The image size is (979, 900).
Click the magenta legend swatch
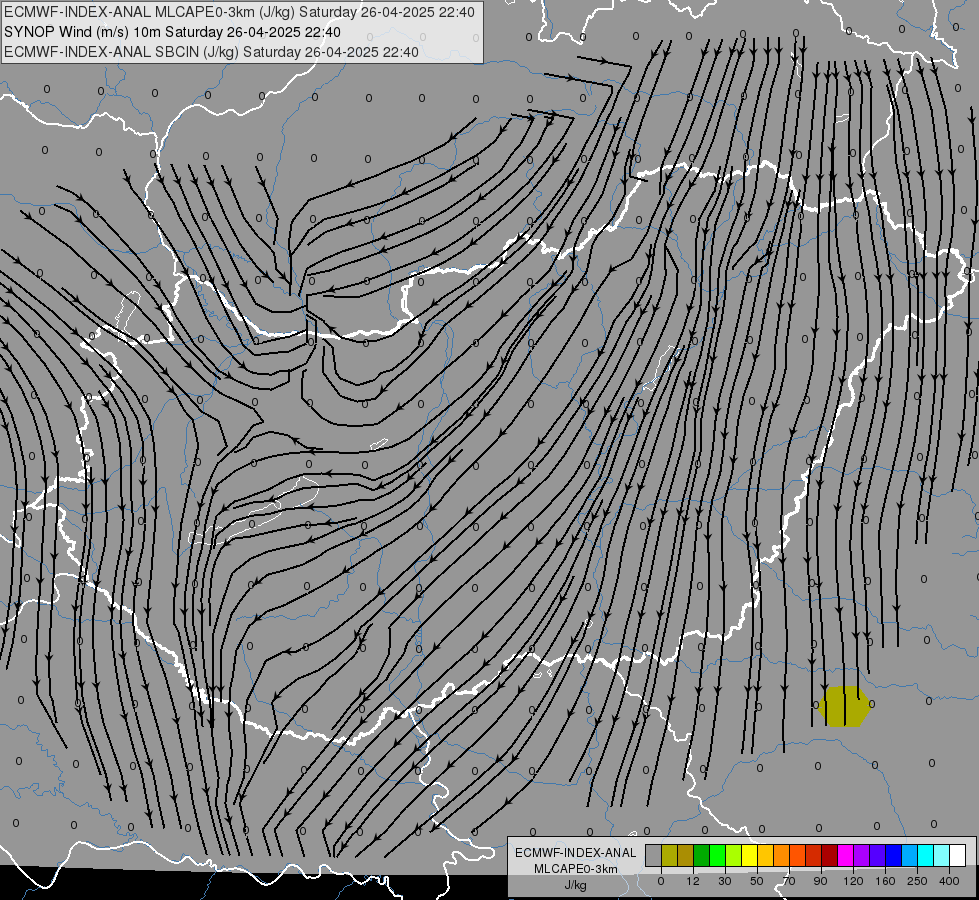pos(846,855)
